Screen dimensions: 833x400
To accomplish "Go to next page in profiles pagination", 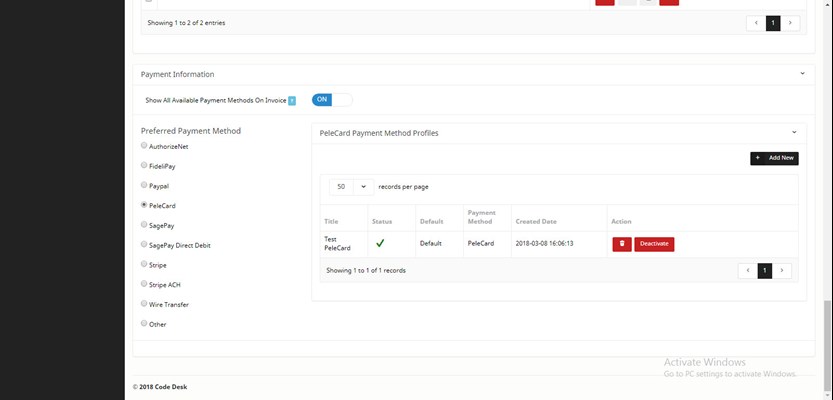I will pos(782,271).
